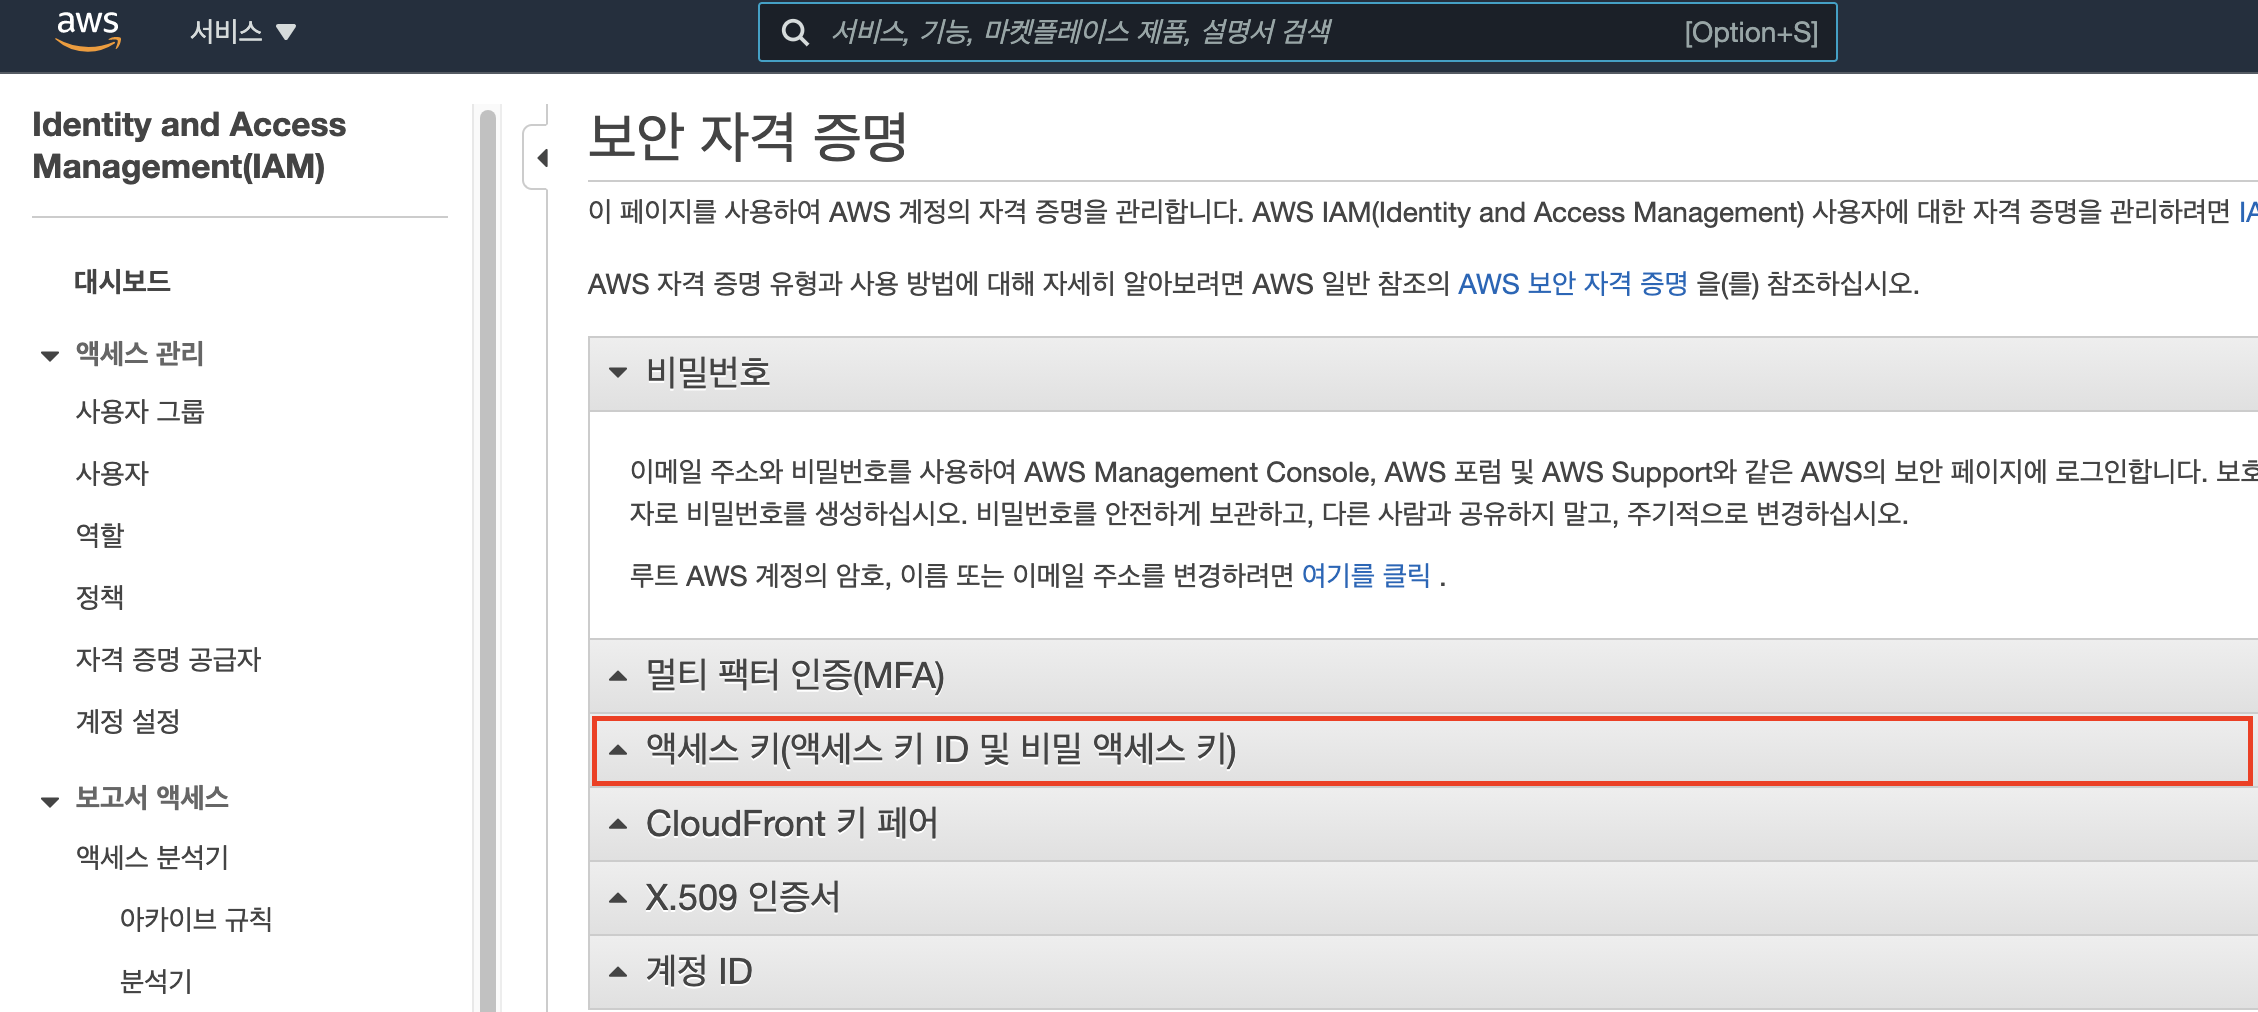Open 분석기 in the sidebar
Screen dimensions: 2258x1012
(x=156, y=981)
